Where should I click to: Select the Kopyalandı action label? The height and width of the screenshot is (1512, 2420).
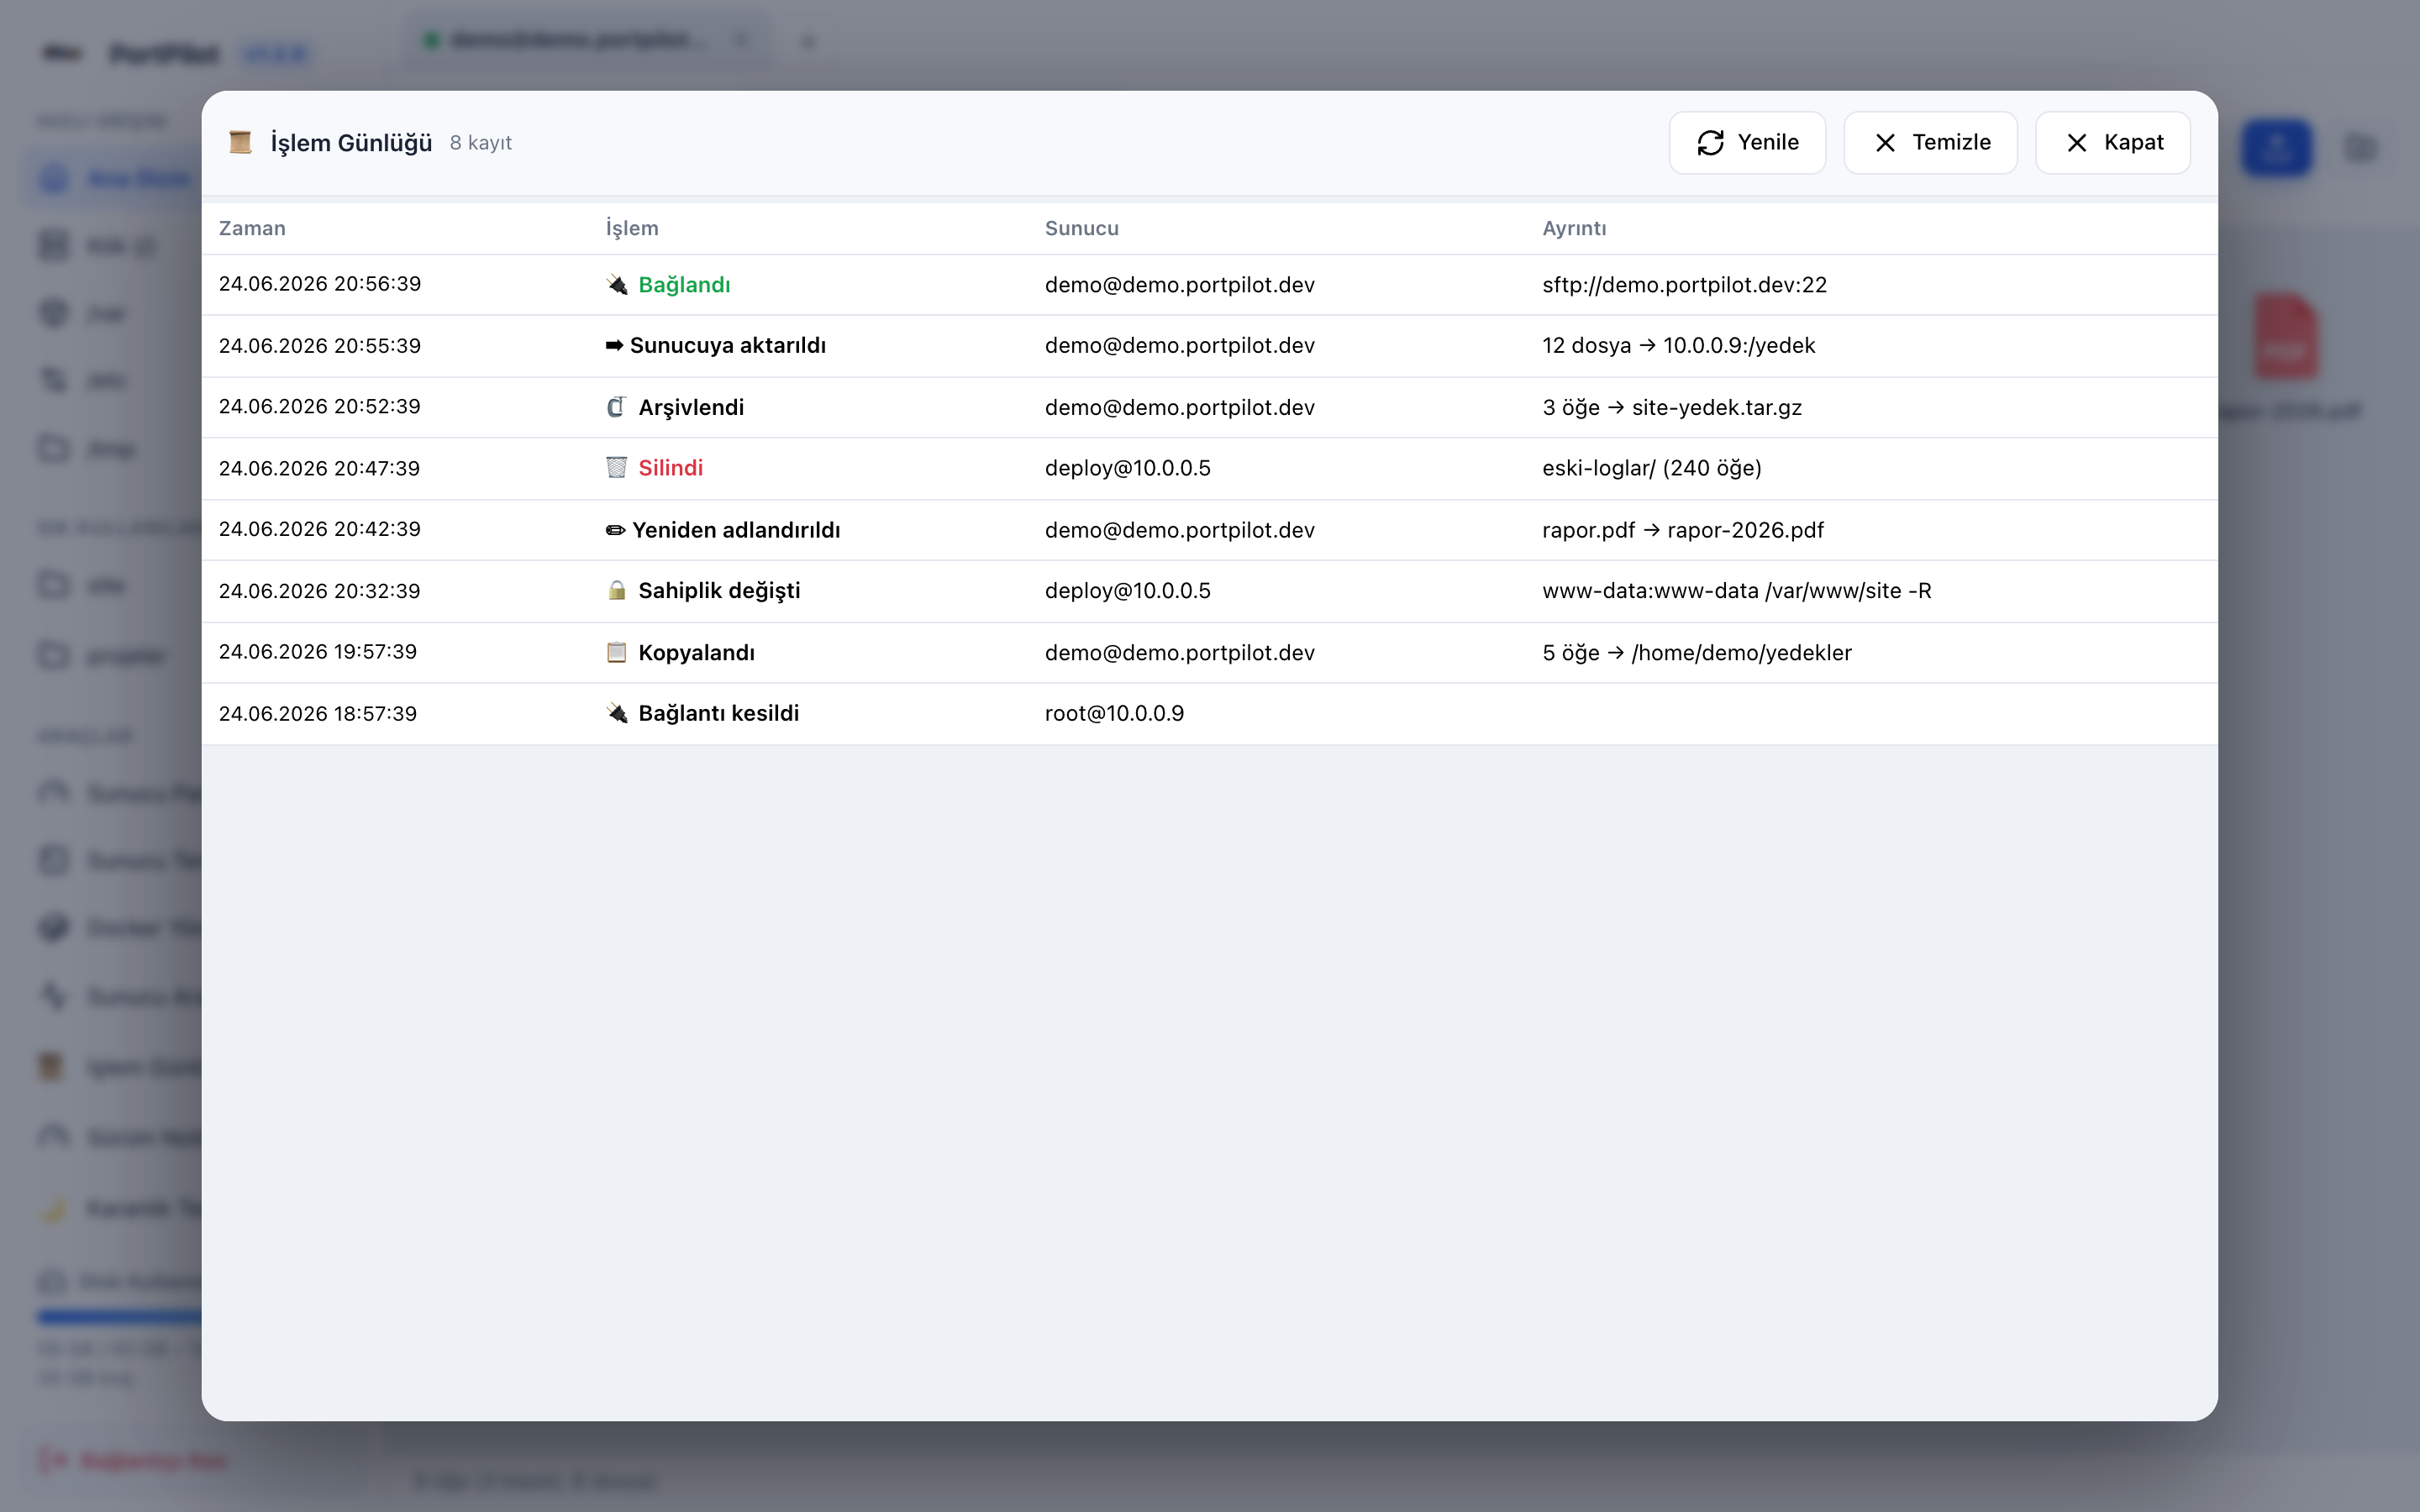[x=696, y=653]
